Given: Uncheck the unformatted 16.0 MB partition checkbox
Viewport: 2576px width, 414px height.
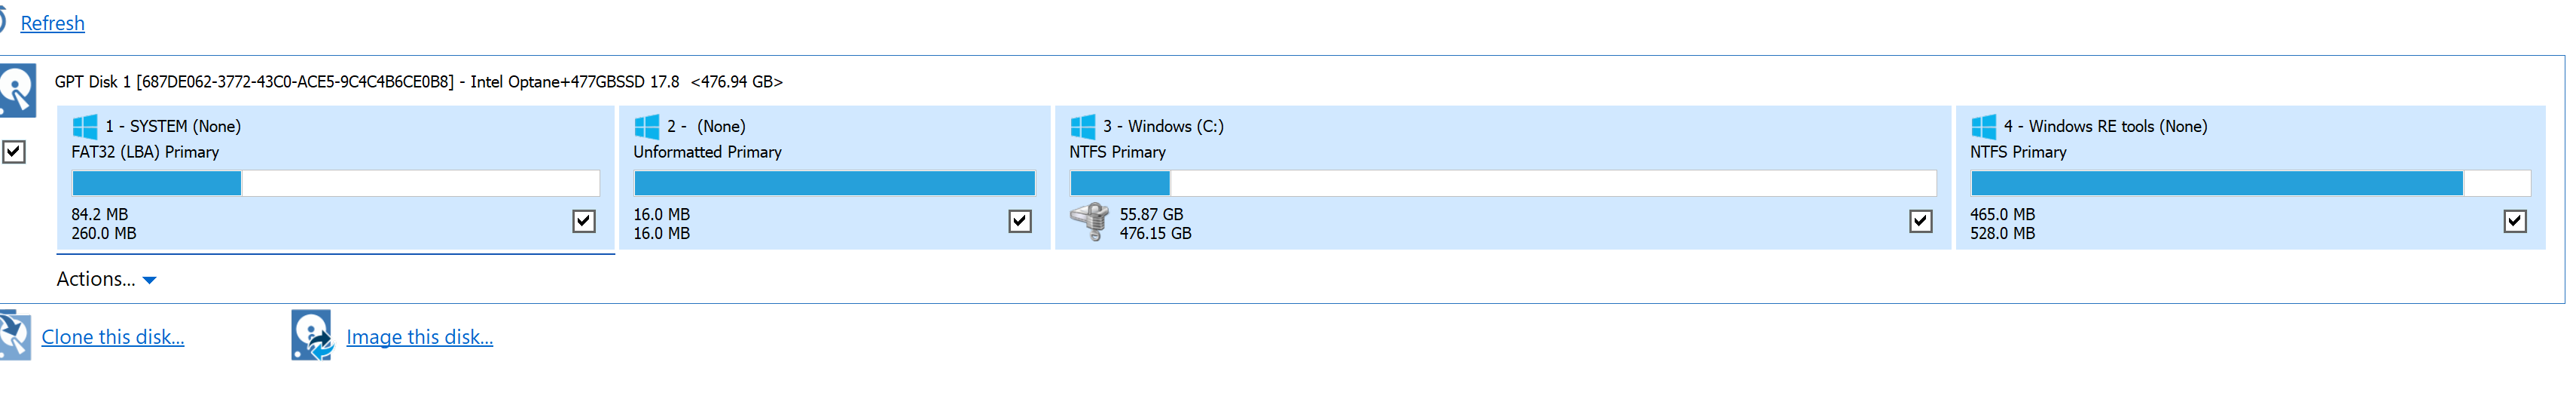Looking at the screenshot, I should click(x=1020, y=221).
